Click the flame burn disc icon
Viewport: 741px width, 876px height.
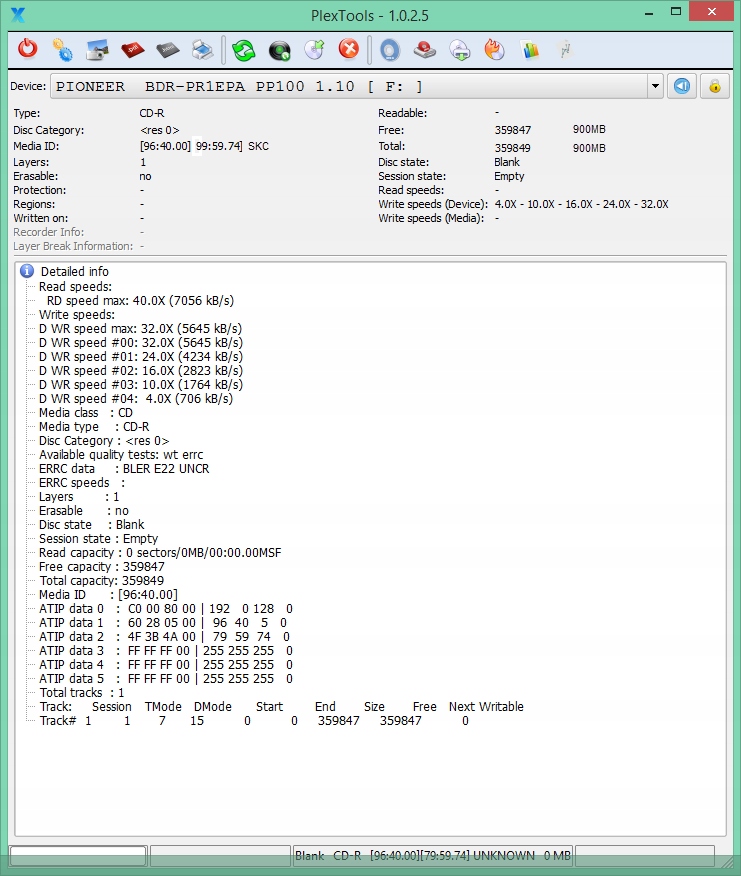(494, 49)
